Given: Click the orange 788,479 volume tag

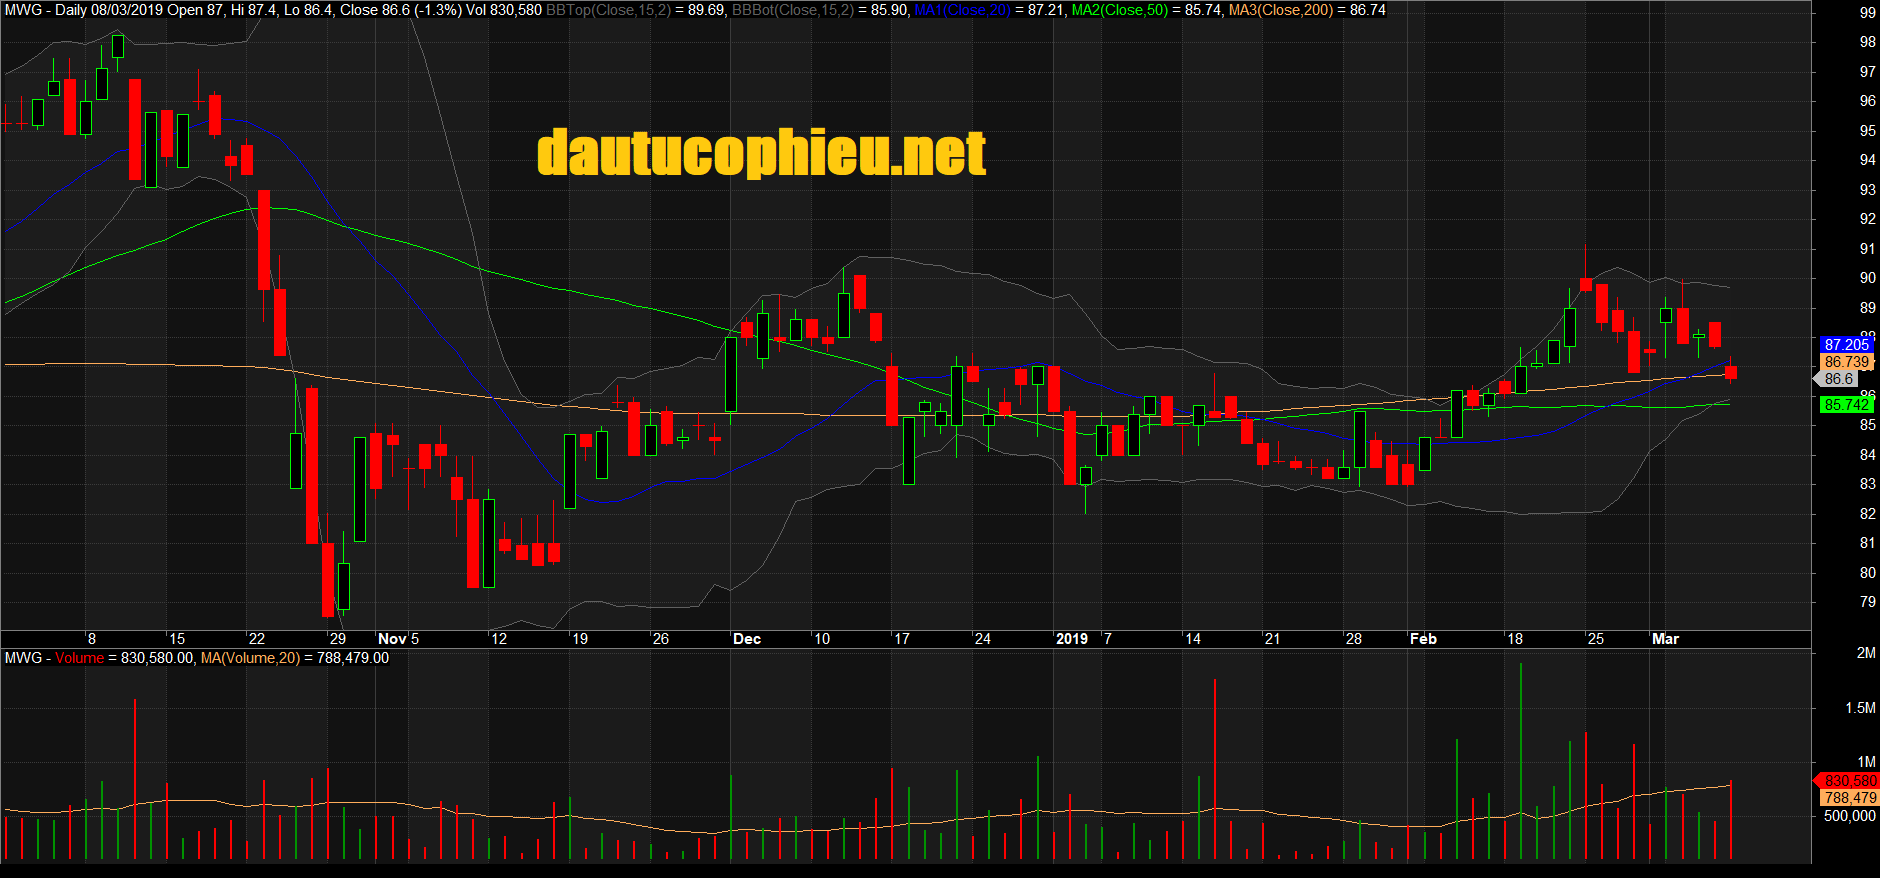Looking at the screenshot, I should click(x=1849, y=798).
